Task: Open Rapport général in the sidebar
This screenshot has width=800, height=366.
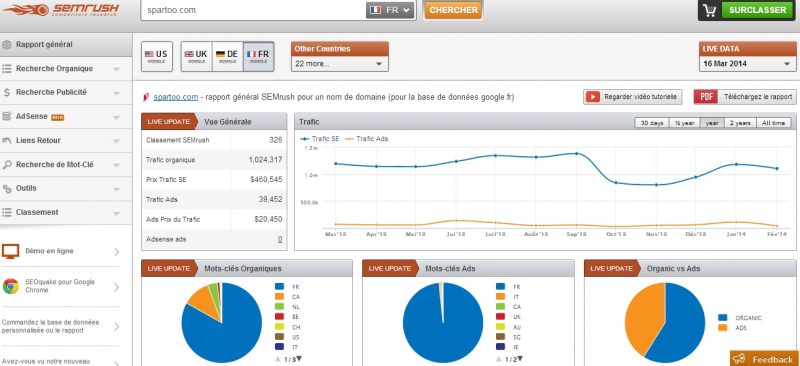Action: click(66, 45)
